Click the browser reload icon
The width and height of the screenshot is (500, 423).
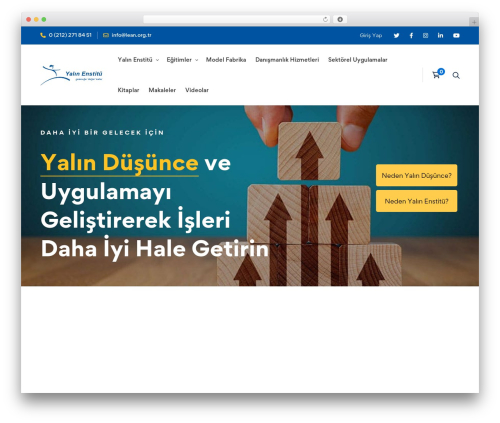click(x=325, y=19)
